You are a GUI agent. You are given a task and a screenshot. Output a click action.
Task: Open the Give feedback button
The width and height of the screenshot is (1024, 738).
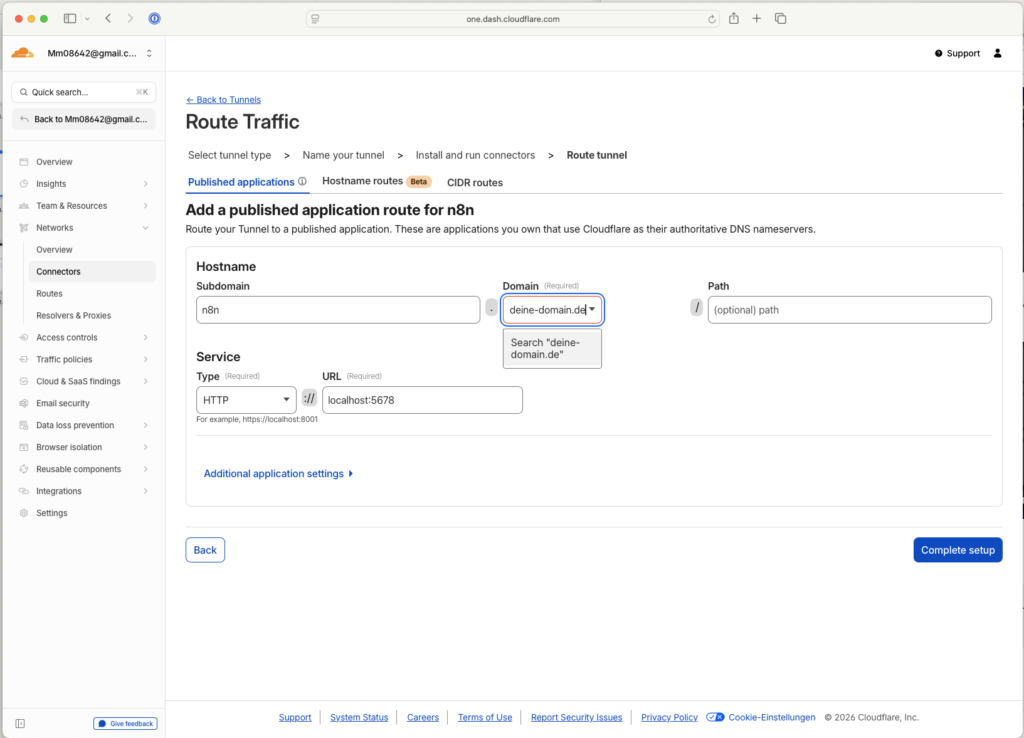(x=126, y=723)
